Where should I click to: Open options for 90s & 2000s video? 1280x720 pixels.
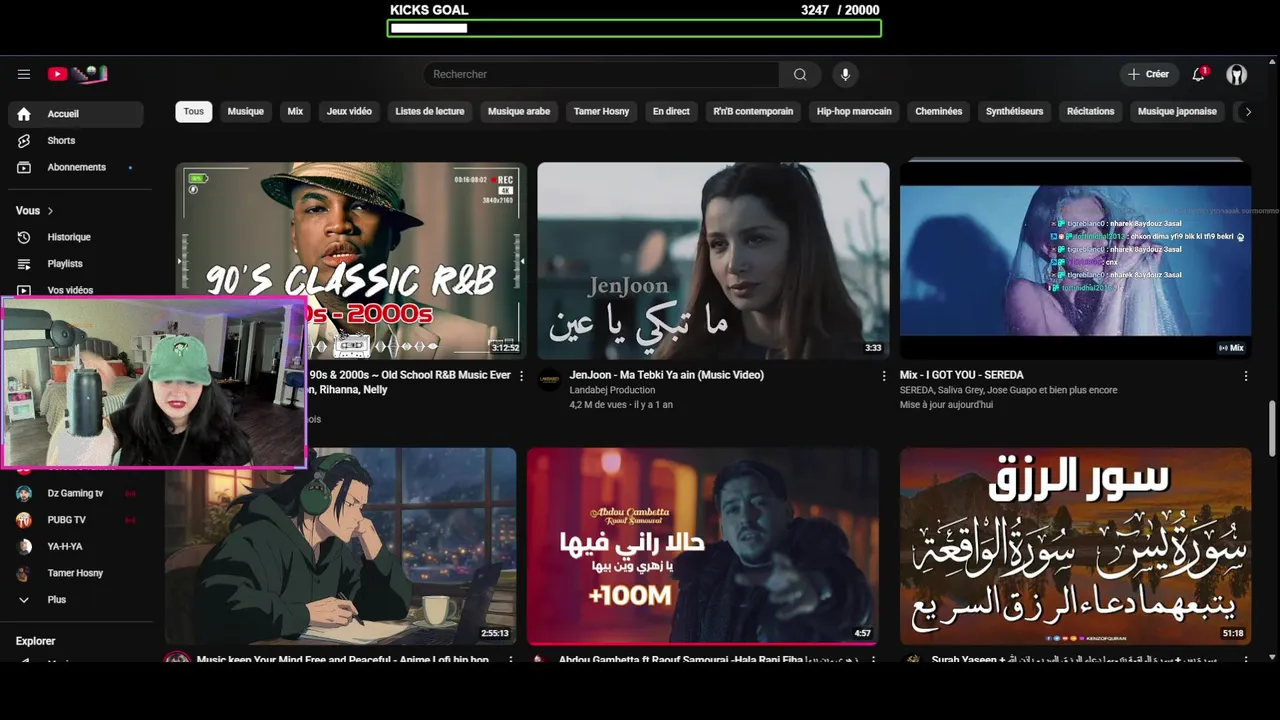tap(521, 376)
